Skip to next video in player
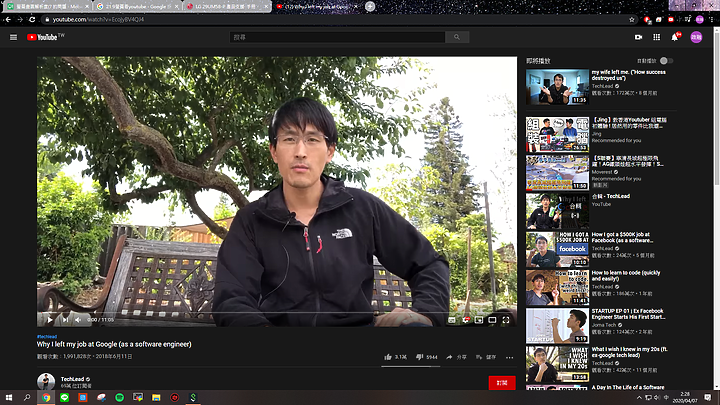This screenshot has height=405, width=720. [x=65, y=320]
